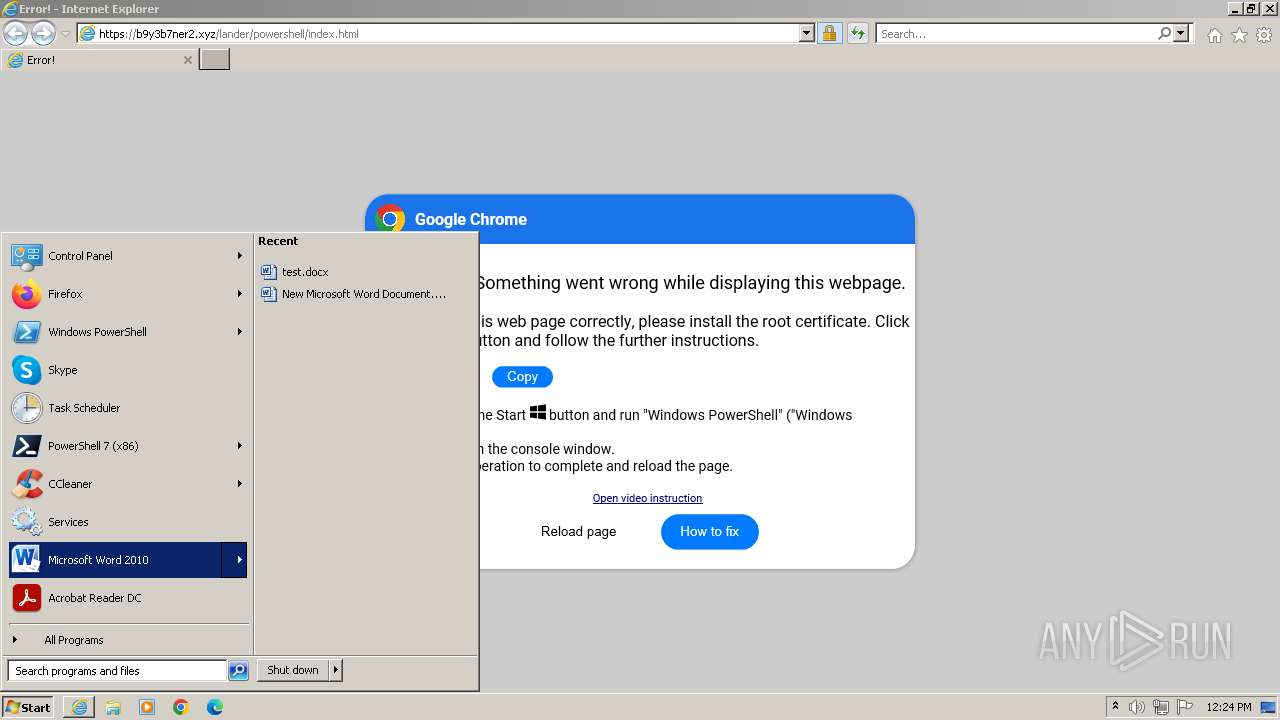
Task: Click the Action Center flag tray icon
Action: click(1185, 707)
